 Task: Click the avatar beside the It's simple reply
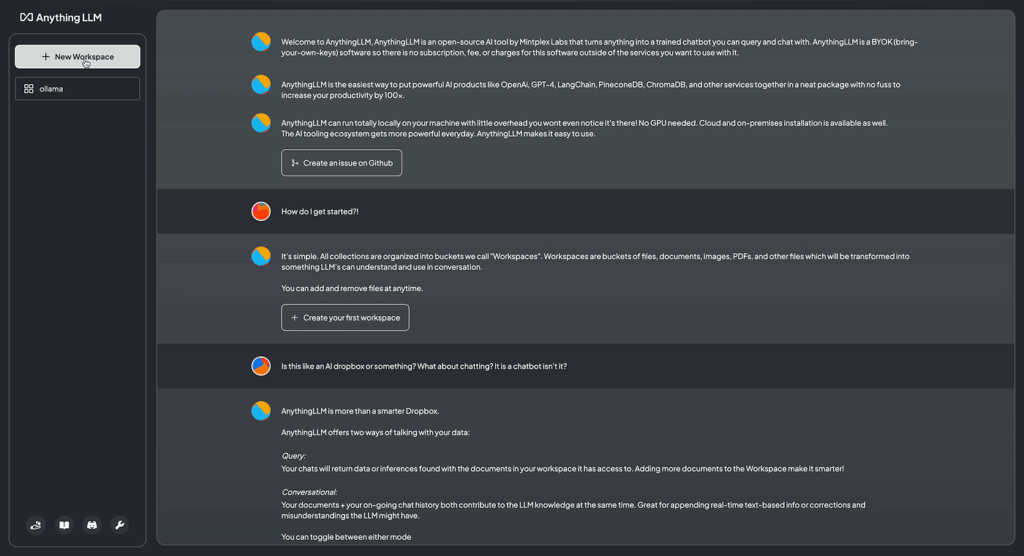(261, 256)
